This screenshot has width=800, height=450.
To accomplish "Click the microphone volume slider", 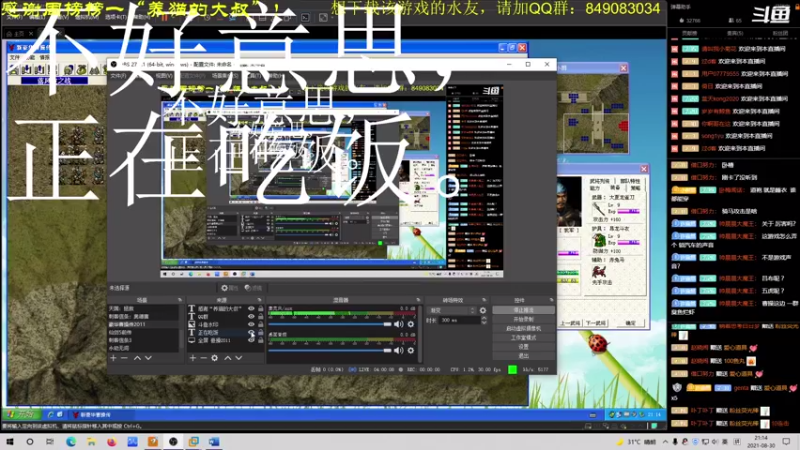I will coord(330,324).
